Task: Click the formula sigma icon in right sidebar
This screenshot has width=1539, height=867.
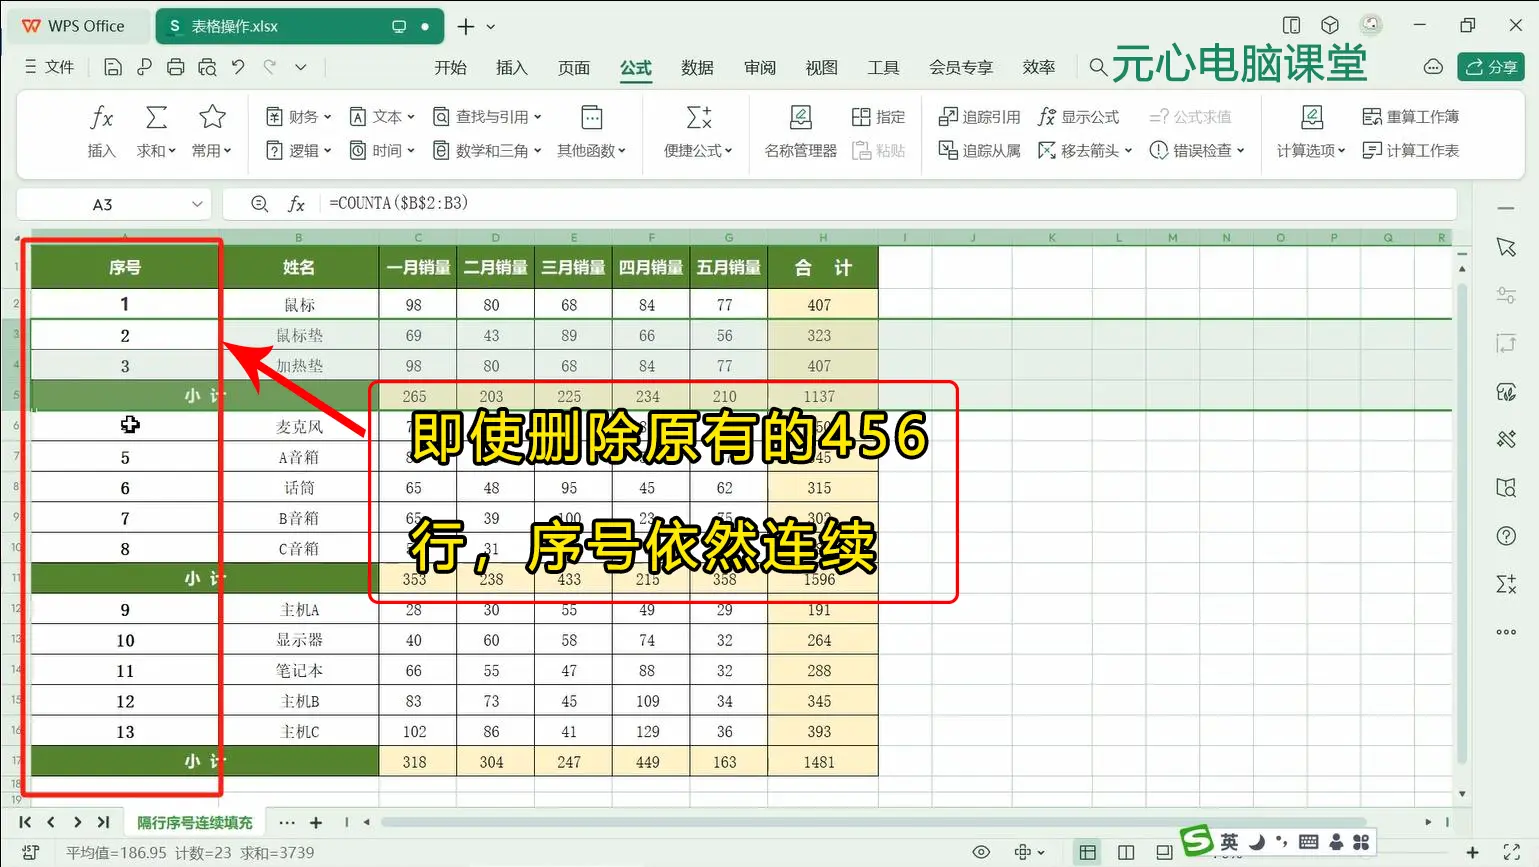Action: (x=1506, y=584)
